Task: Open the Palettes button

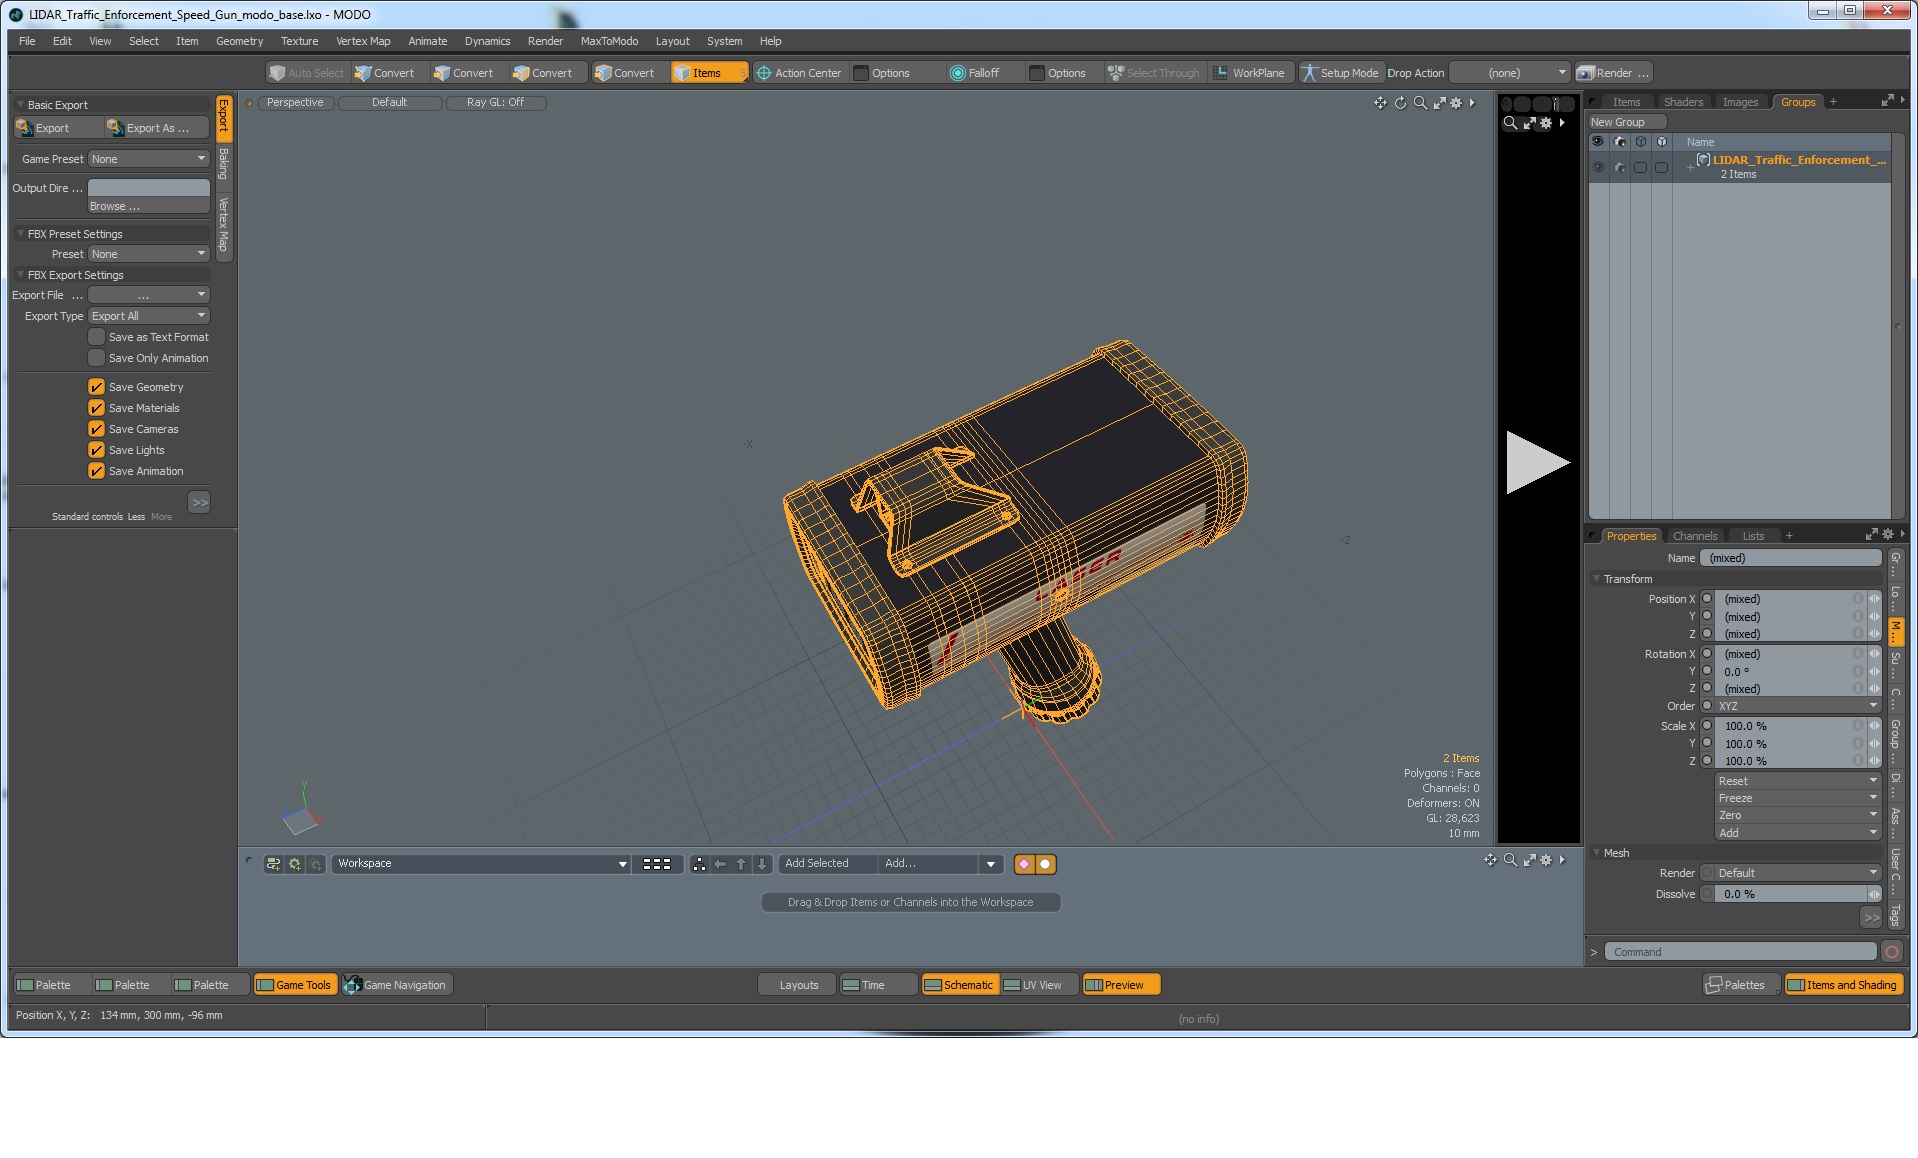Action: click(x=1741, y=985)
